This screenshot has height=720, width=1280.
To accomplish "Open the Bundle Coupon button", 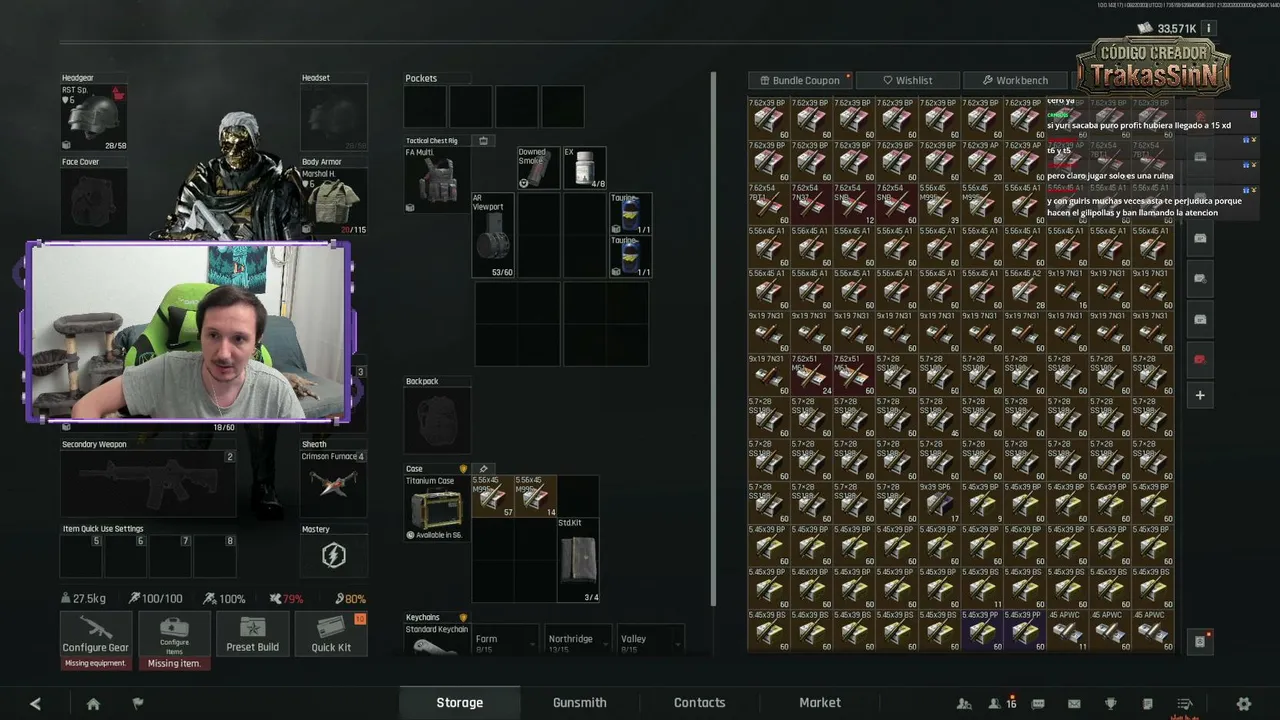I will (801, 80).
